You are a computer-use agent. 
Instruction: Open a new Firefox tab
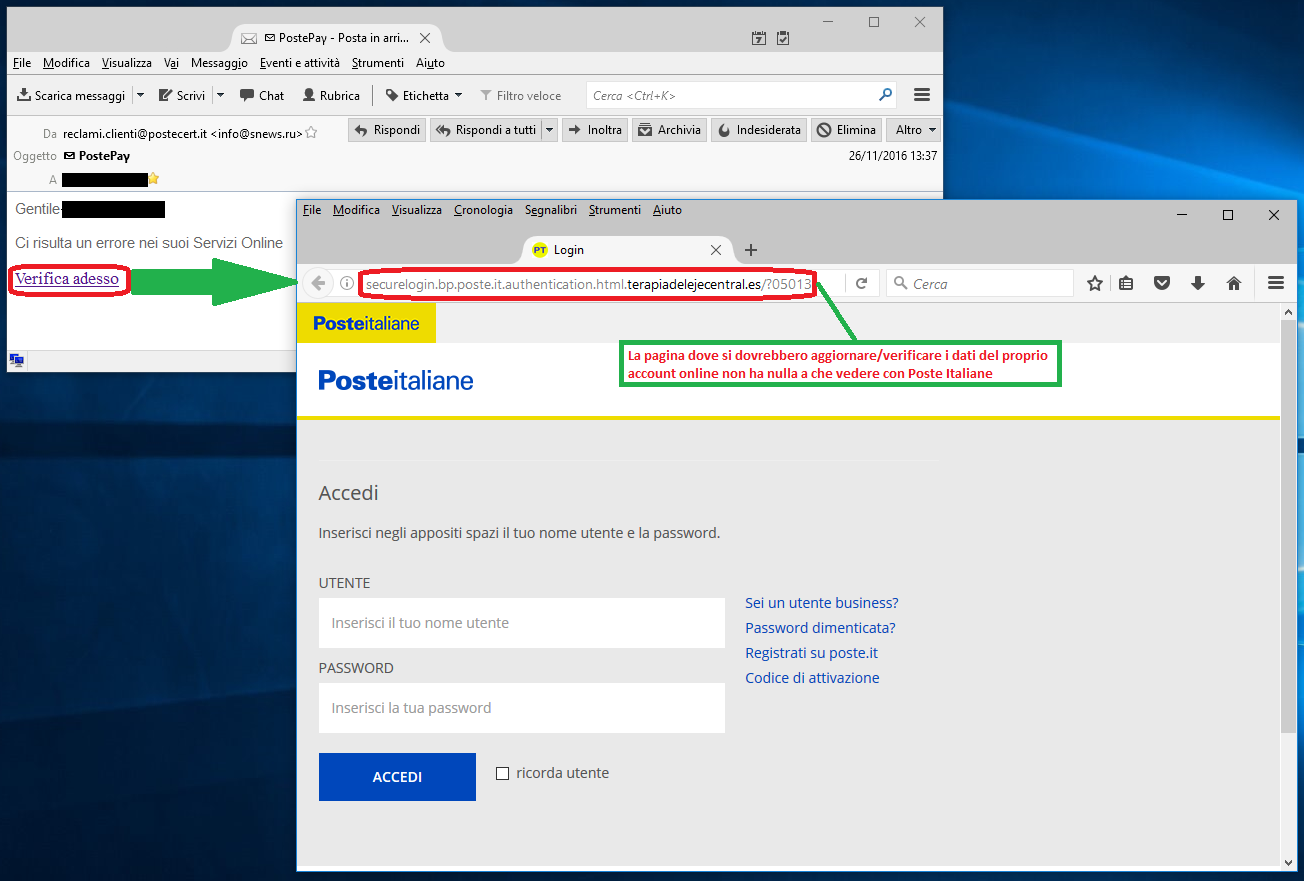coord(751,250)
